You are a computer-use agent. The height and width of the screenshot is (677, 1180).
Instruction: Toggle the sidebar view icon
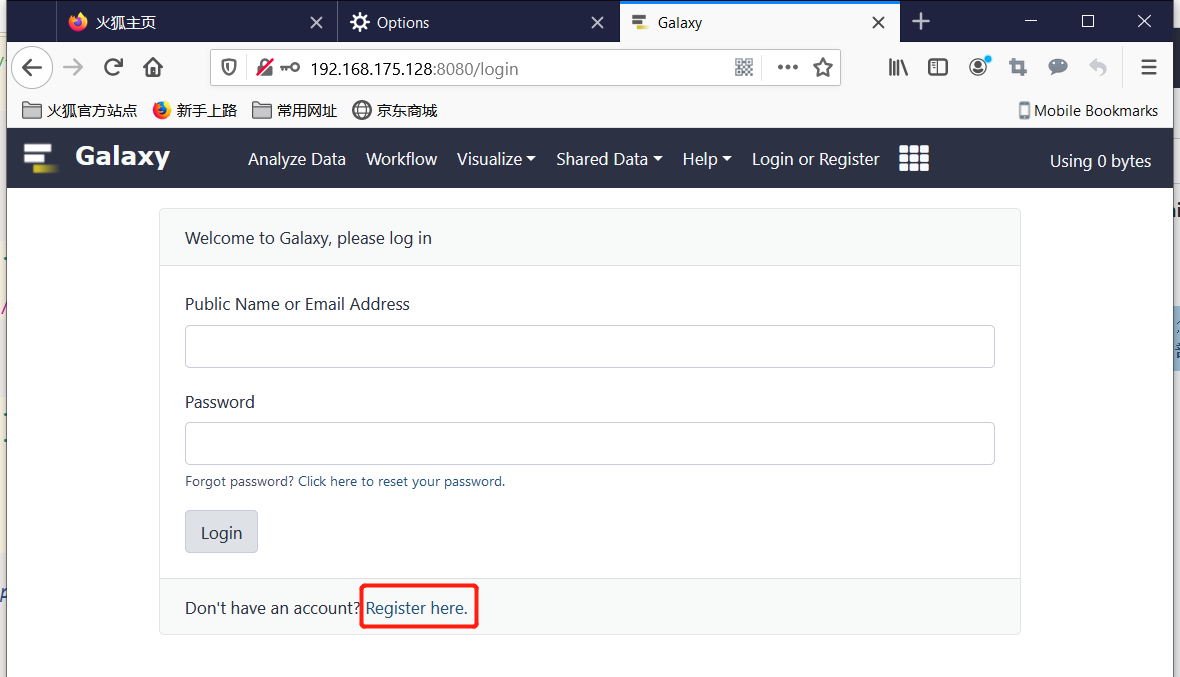pyautogui.click(x=938, y=67)
